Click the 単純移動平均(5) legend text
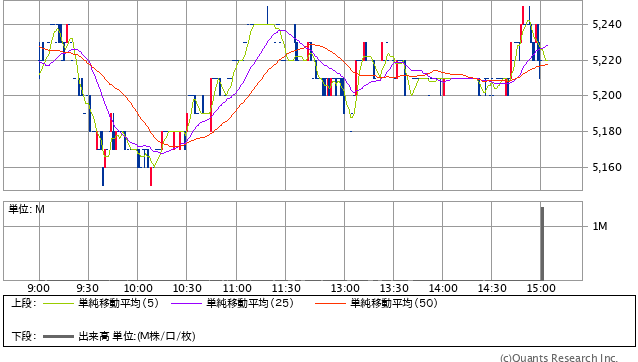 click(x=118, y=303)
